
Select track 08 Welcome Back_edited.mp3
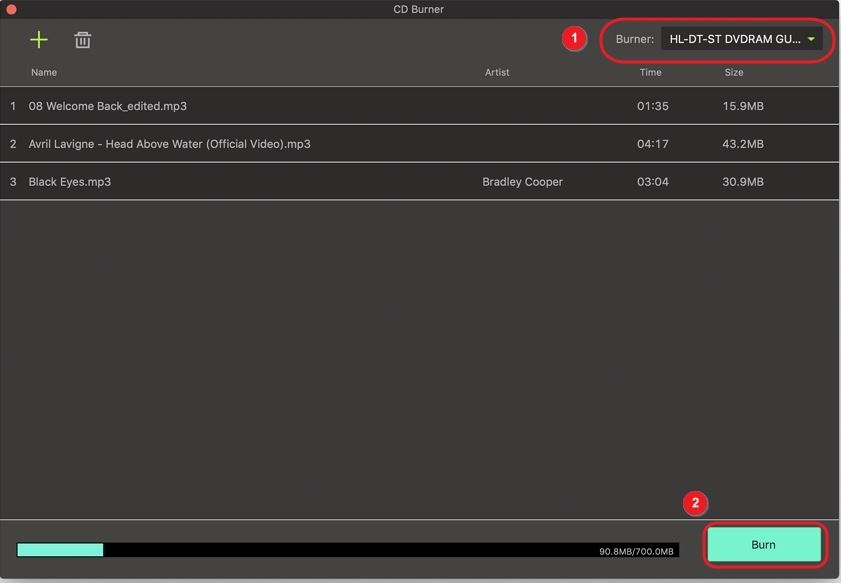(108, 106)
